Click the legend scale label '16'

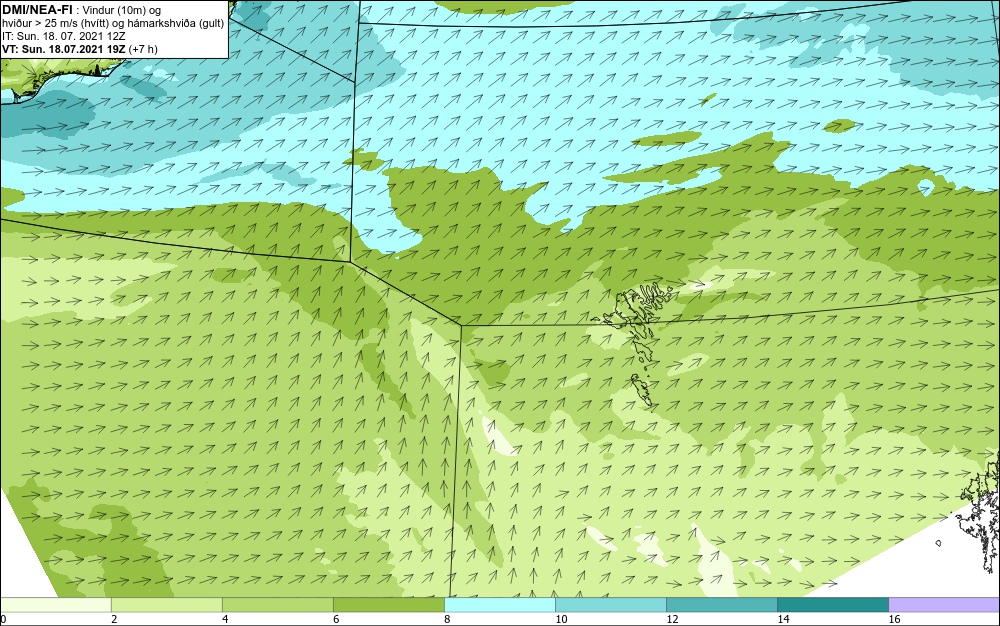pos(894,619)
